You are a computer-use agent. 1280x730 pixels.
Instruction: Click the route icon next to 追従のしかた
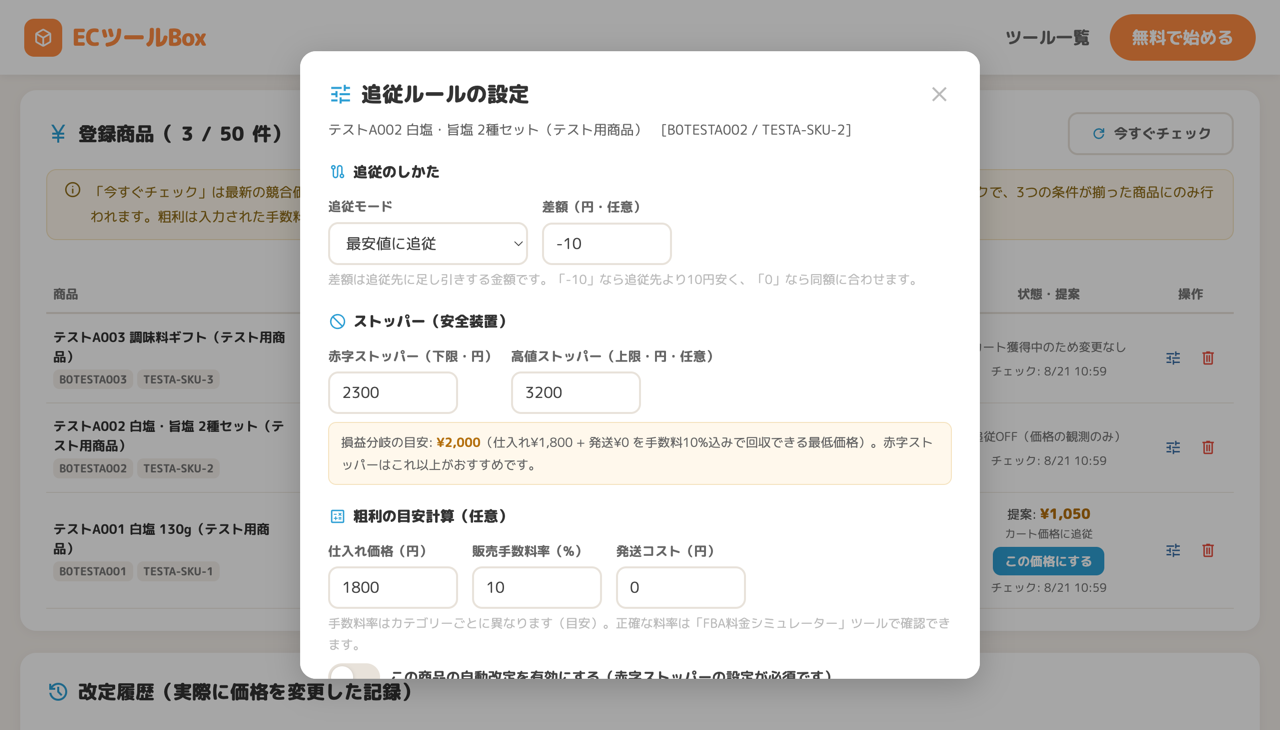337,172
